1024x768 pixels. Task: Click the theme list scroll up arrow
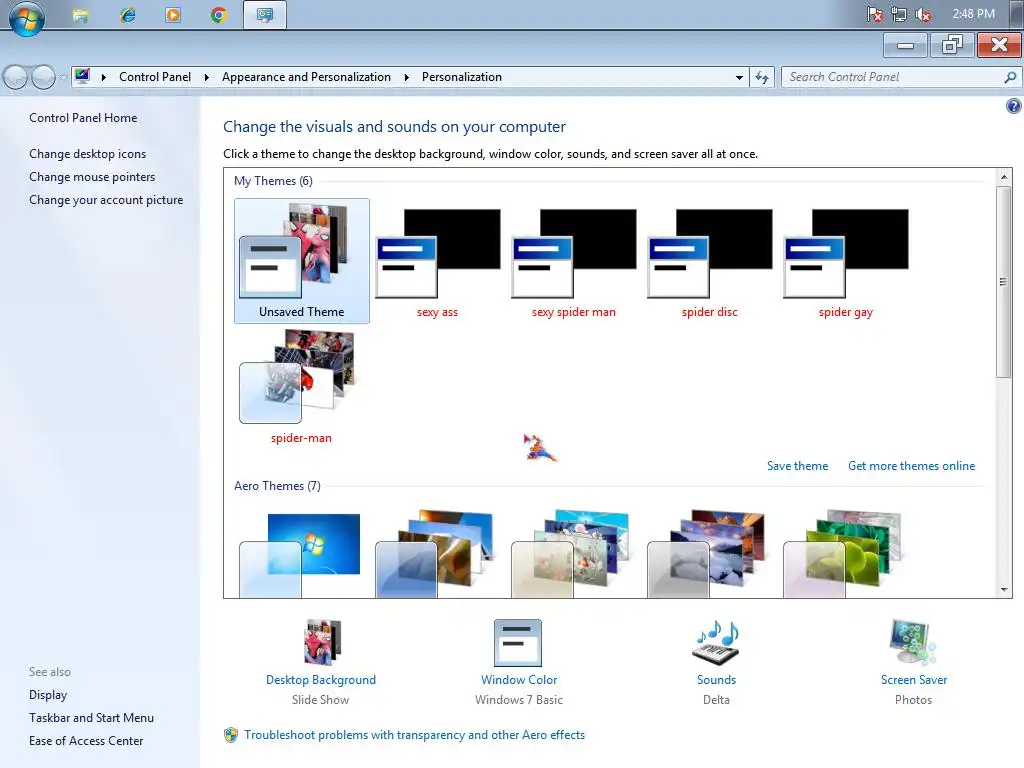[x=1004, y=176]
